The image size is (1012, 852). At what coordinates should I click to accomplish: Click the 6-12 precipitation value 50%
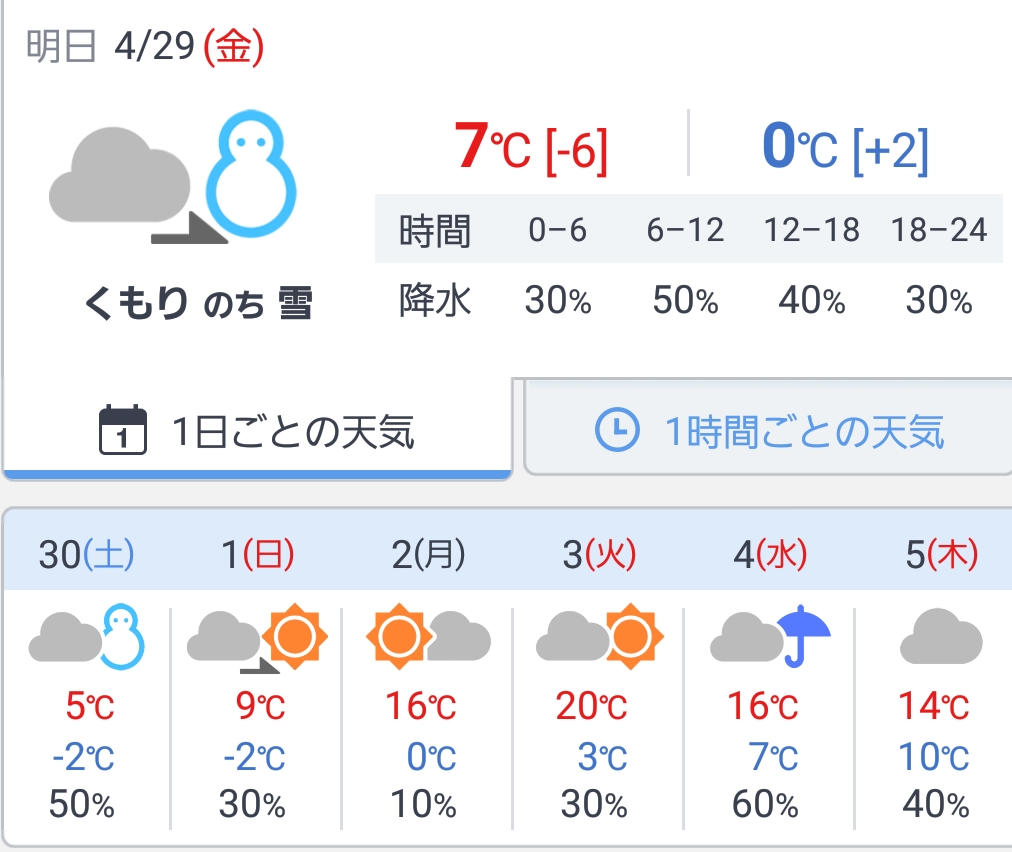[685, 300]
